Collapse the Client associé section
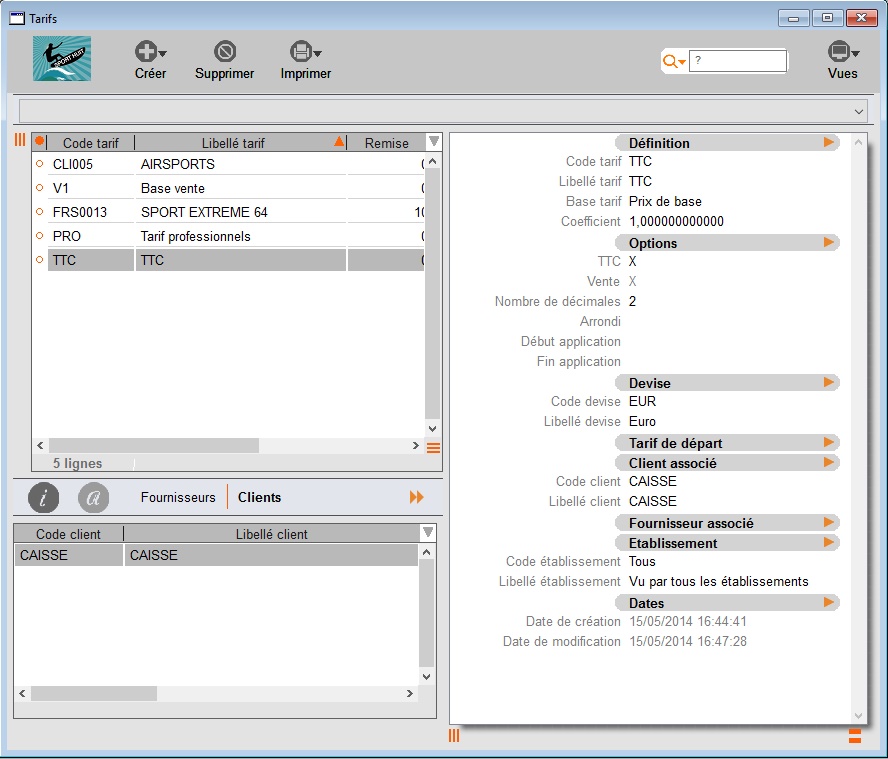This screenshot has height=759, width=888. pos(829,462)
